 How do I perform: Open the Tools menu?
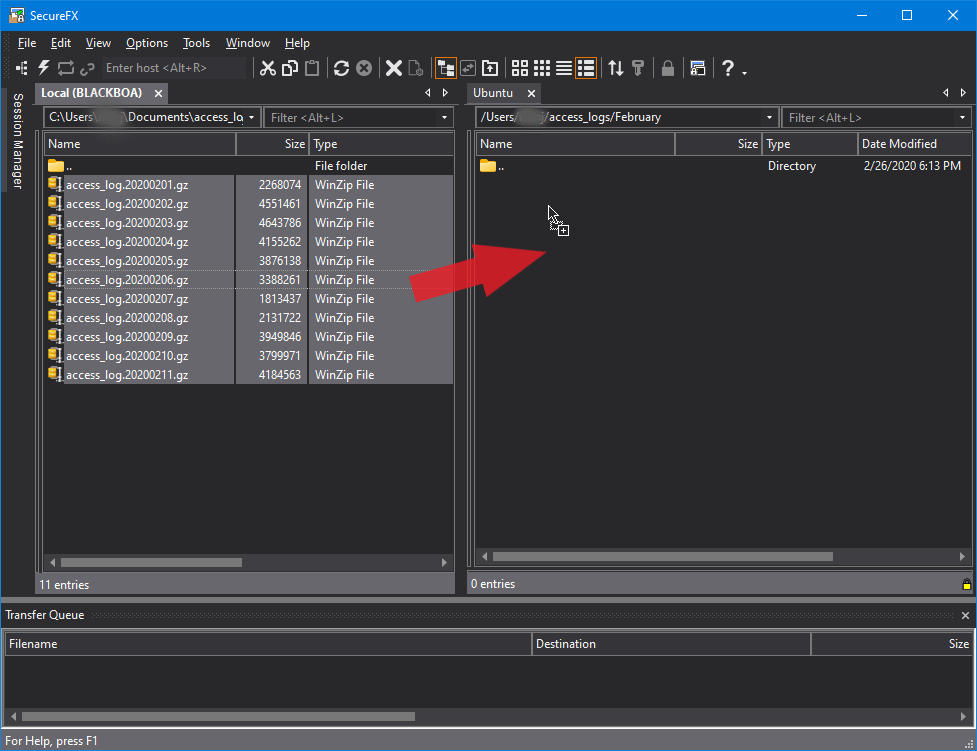(196, 43)
